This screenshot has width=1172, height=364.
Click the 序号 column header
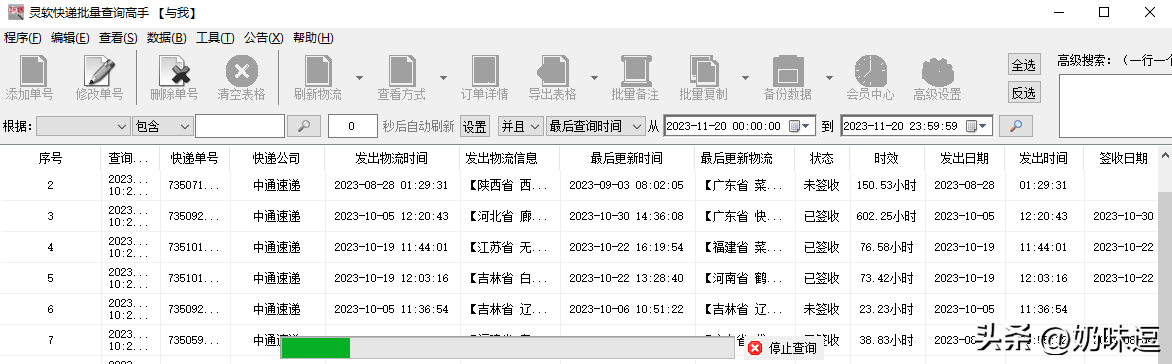tap(50, 158)
